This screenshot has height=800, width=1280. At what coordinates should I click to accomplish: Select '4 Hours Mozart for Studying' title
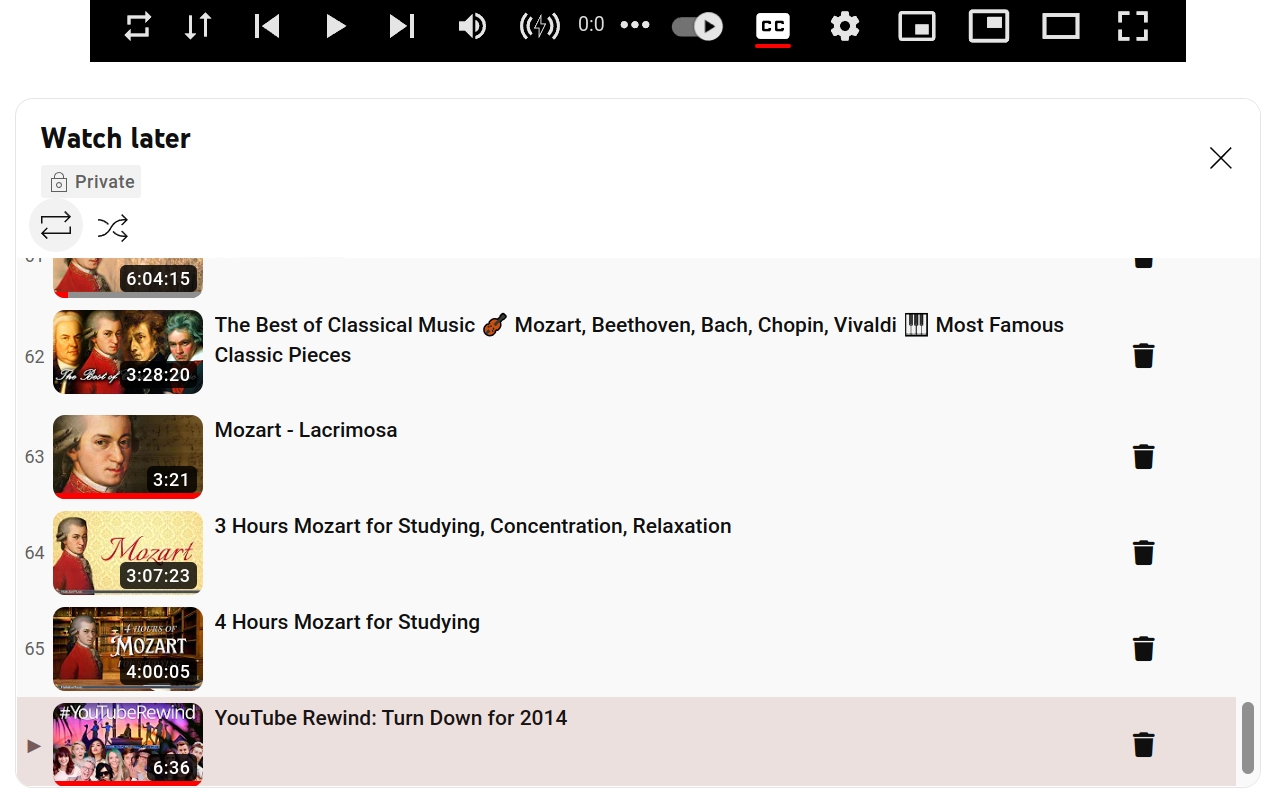pos(347,622)
